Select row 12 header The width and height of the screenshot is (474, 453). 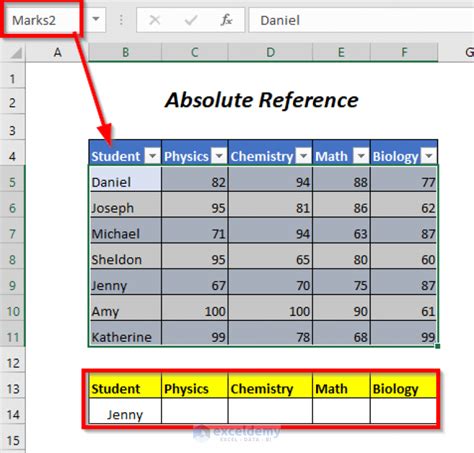pos(13,363)
